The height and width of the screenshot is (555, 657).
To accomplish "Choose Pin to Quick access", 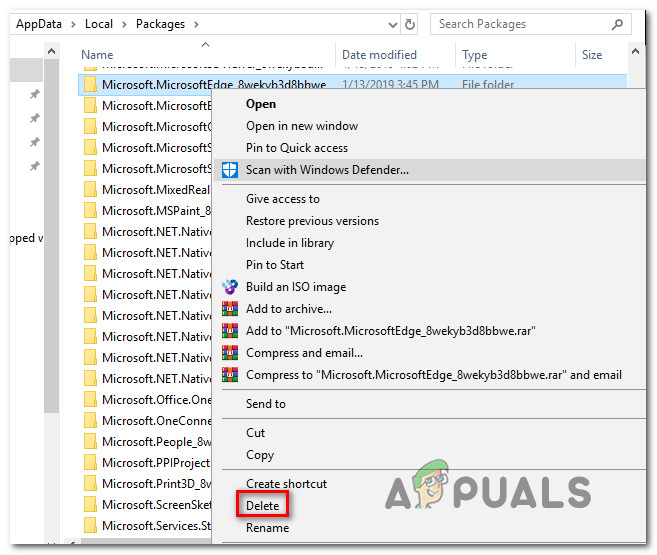I will 297,148.
